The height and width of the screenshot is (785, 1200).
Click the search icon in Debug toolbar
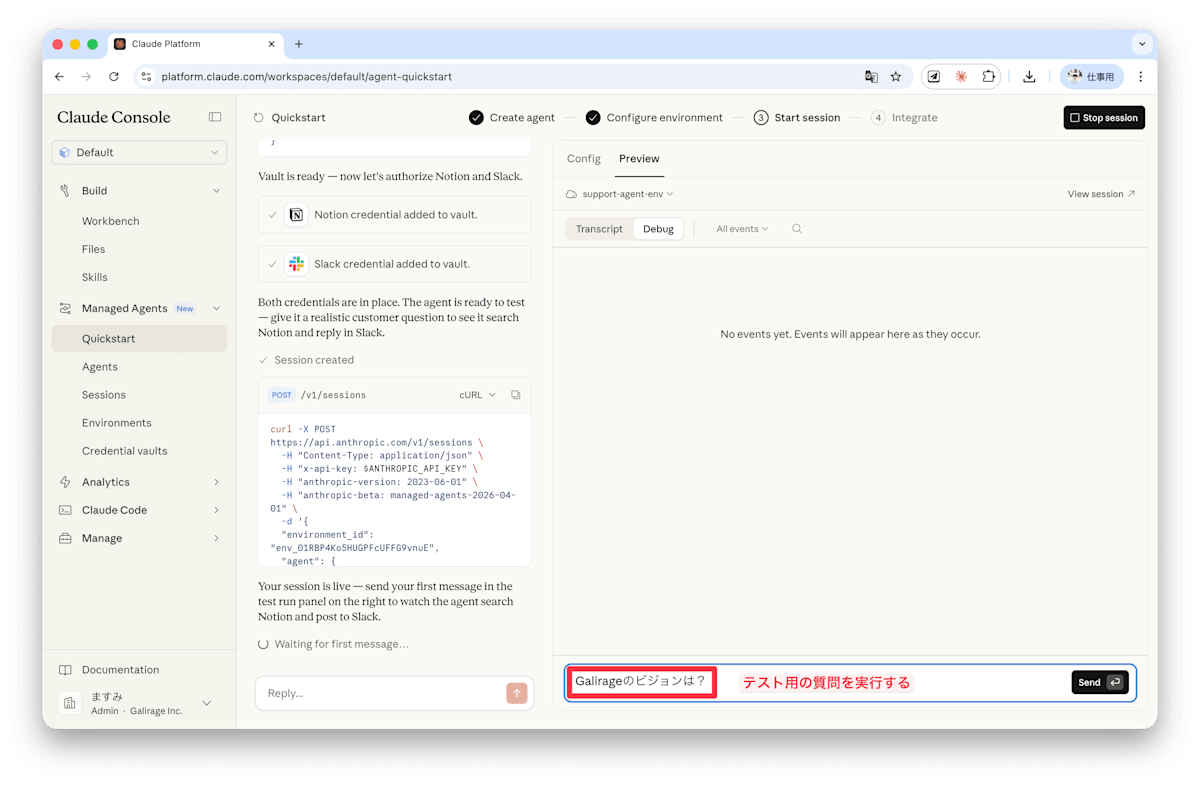(797, 229)
